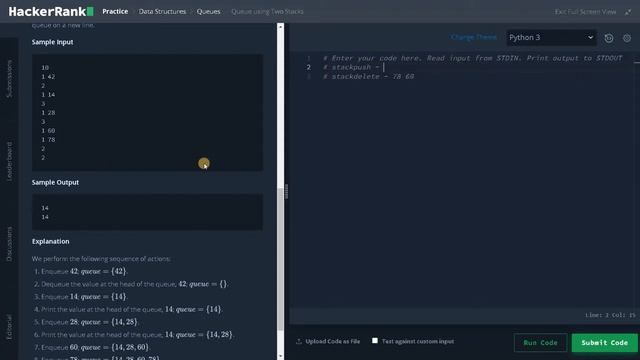Open the Discussions side tab

(x=9, y=244)
